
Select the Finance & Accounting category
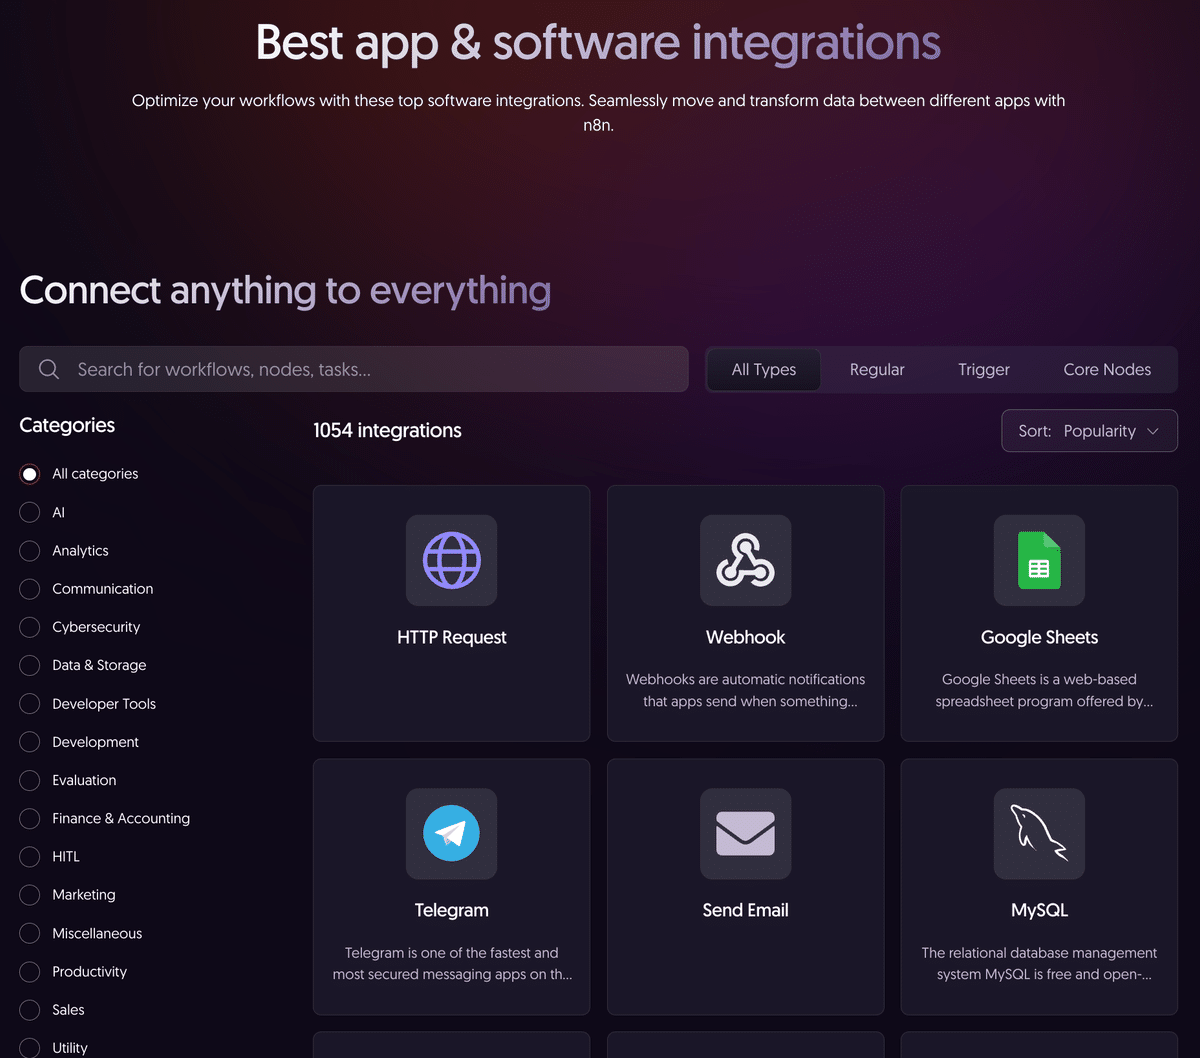tap(29, 818)
